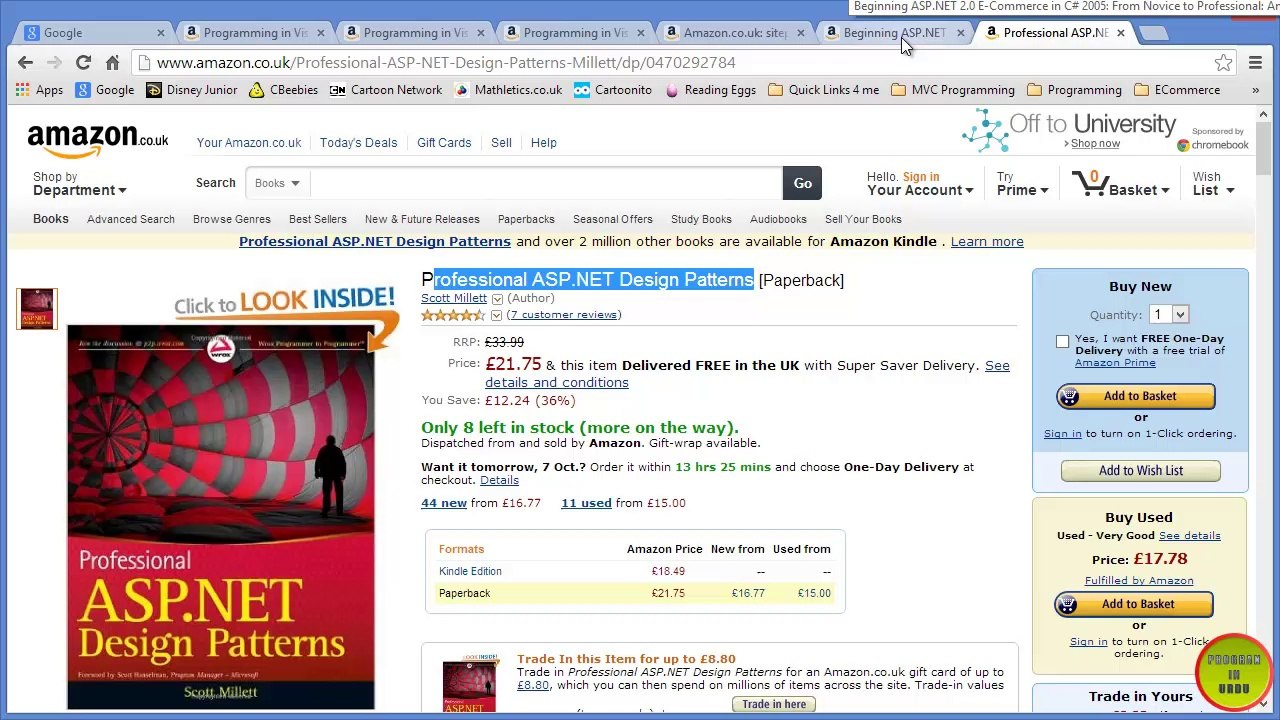Open the Books search category dropdown
1280x720 pixels.
[277, 183]
